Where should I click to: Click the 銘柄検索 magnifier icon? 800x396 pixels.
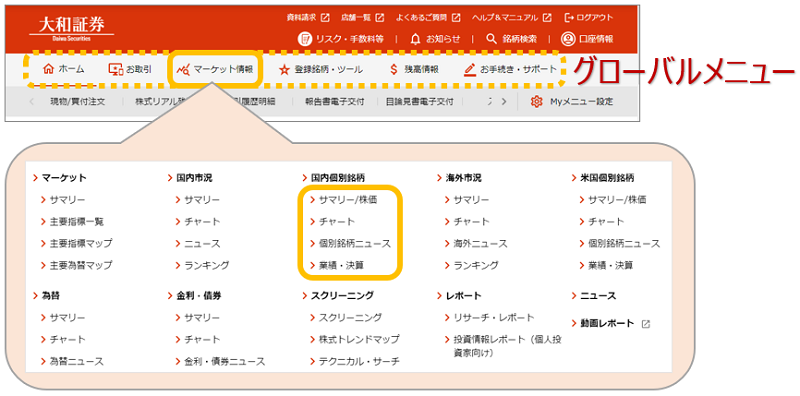coord(491,39)
